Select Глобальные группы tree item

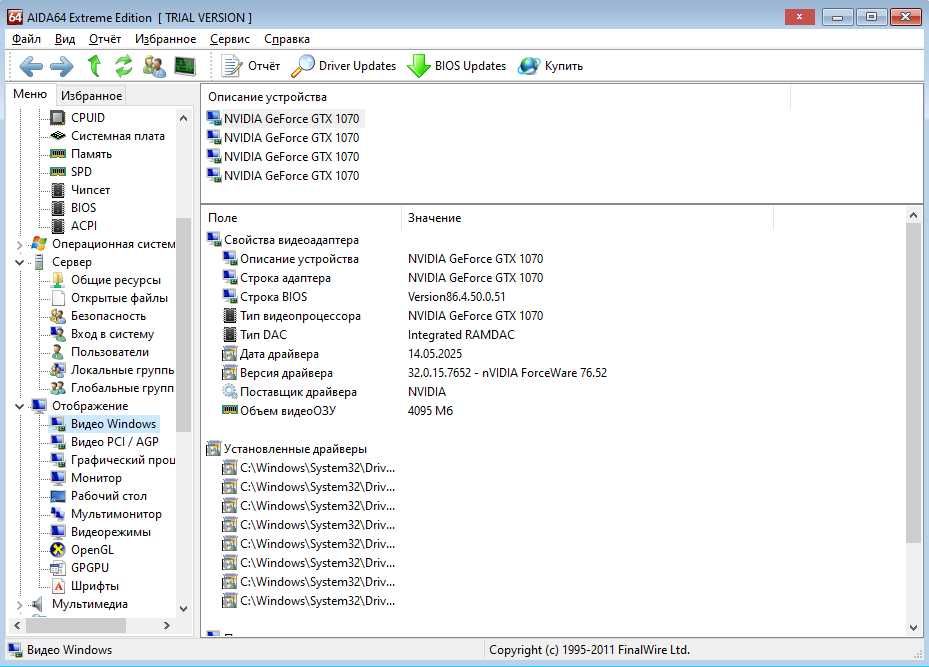point(122,388)
